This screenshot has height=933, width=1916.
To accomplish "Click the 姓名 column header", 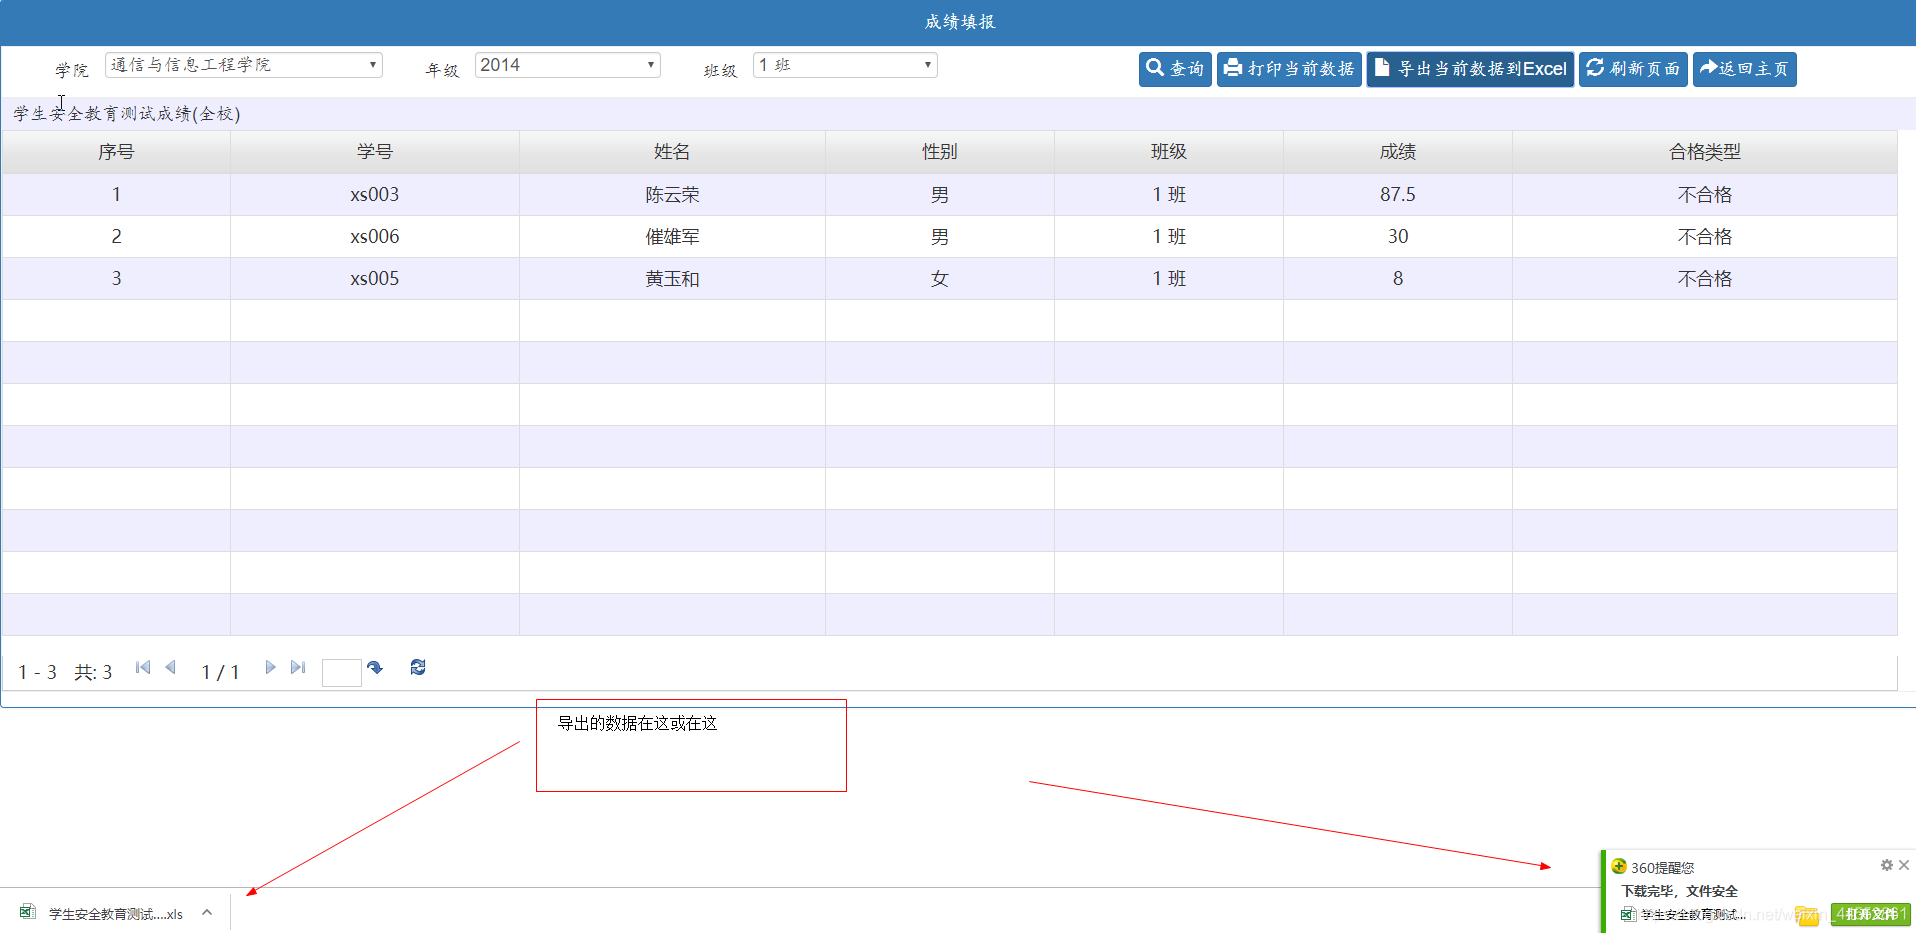I will [672, 152].
